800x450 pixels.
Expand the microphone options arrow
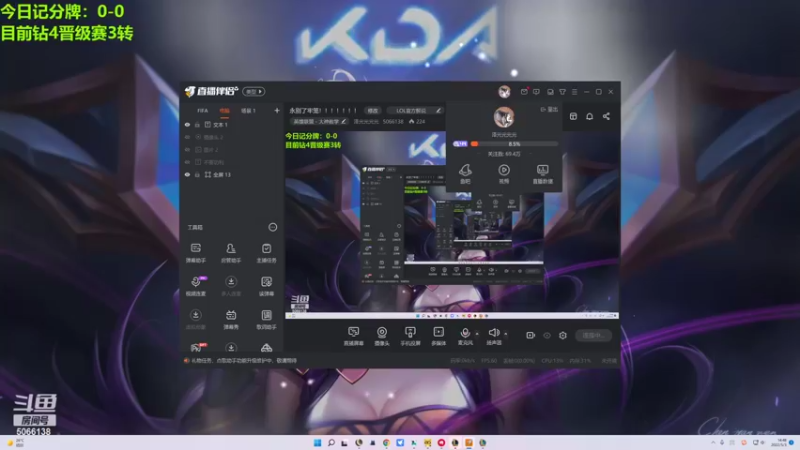477,334
